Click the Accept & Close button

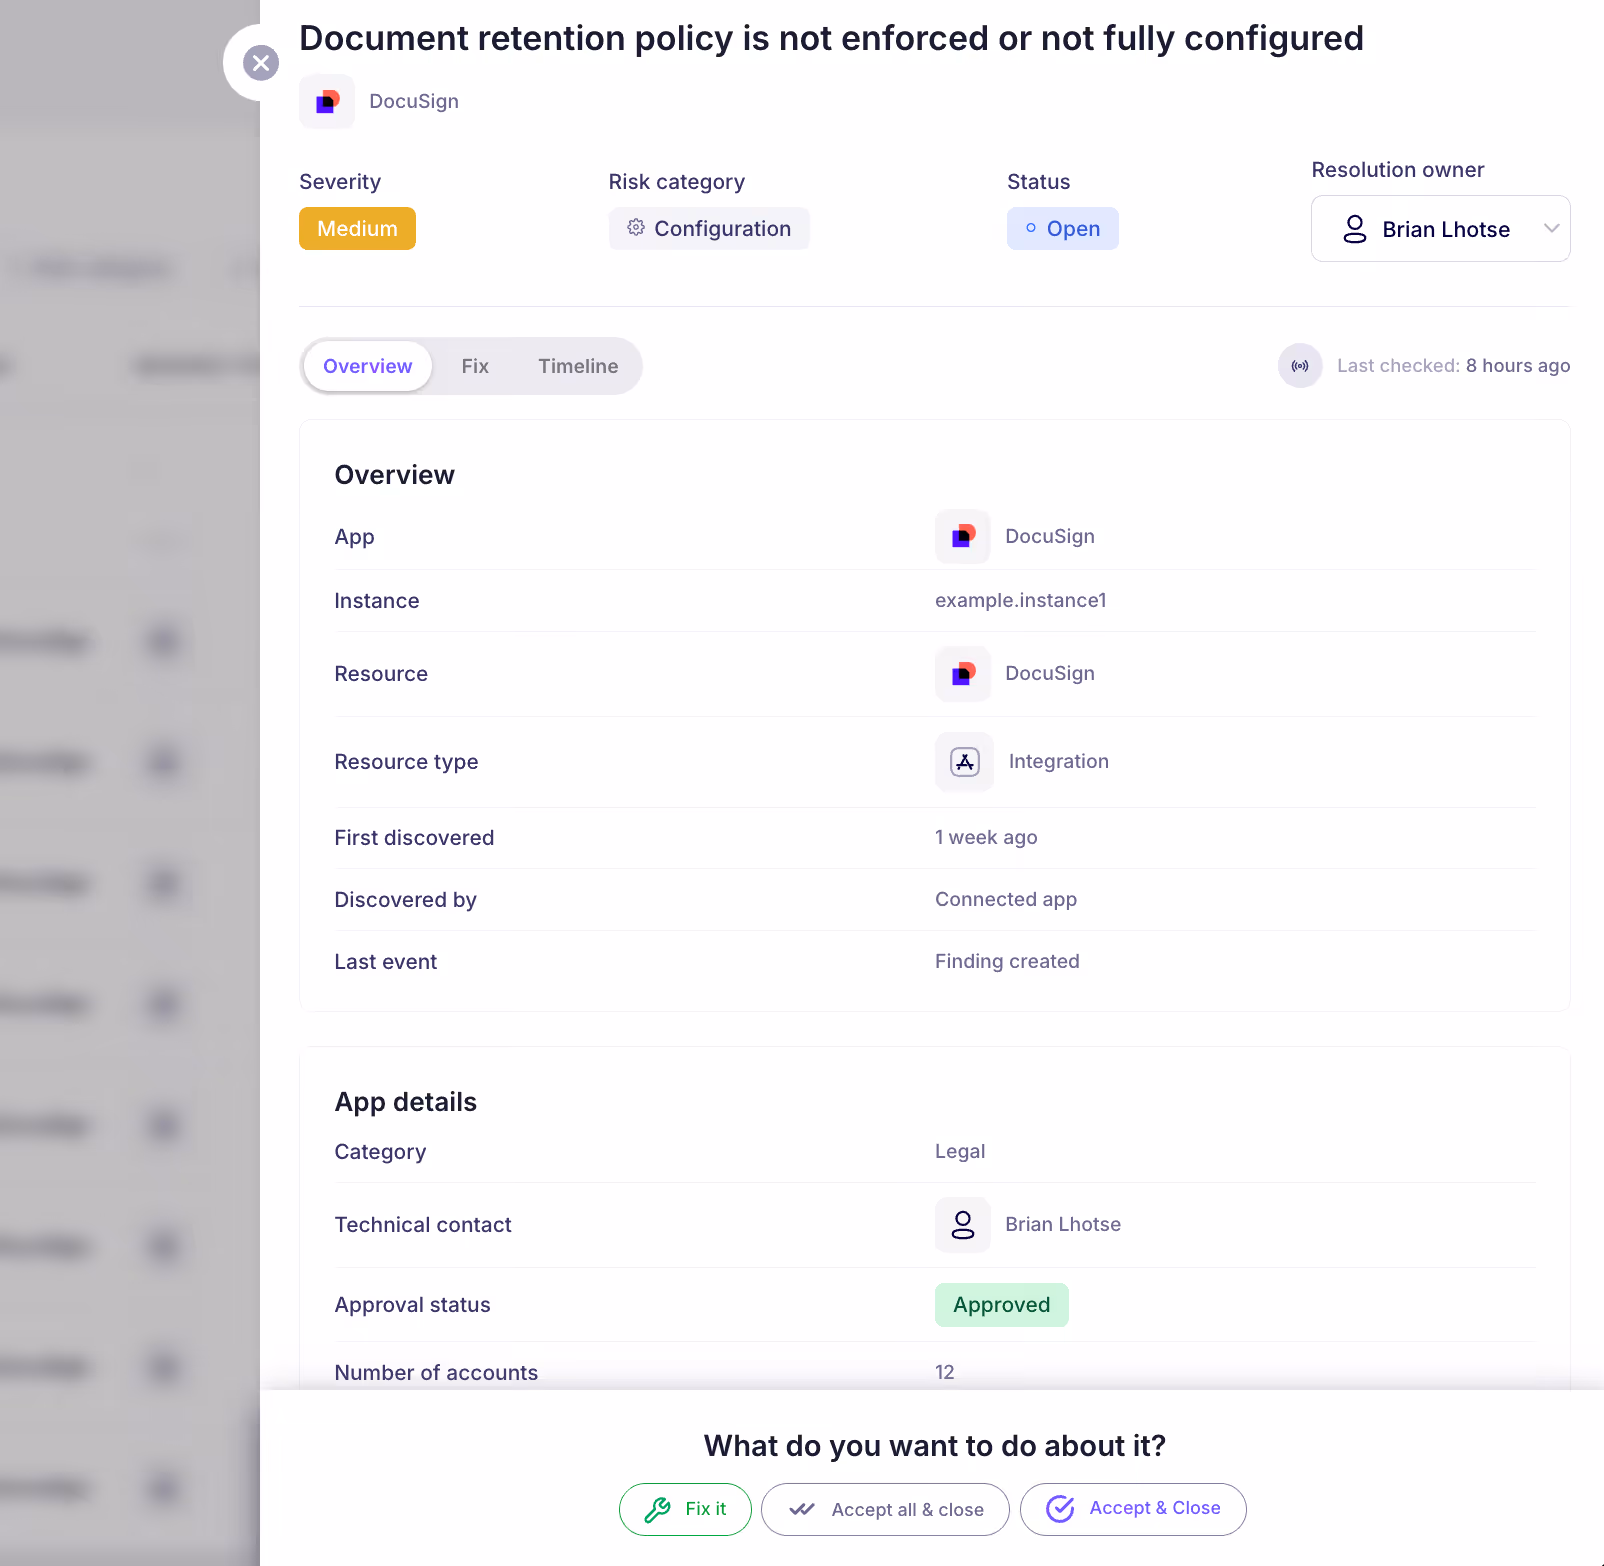pos(1132,1509)
